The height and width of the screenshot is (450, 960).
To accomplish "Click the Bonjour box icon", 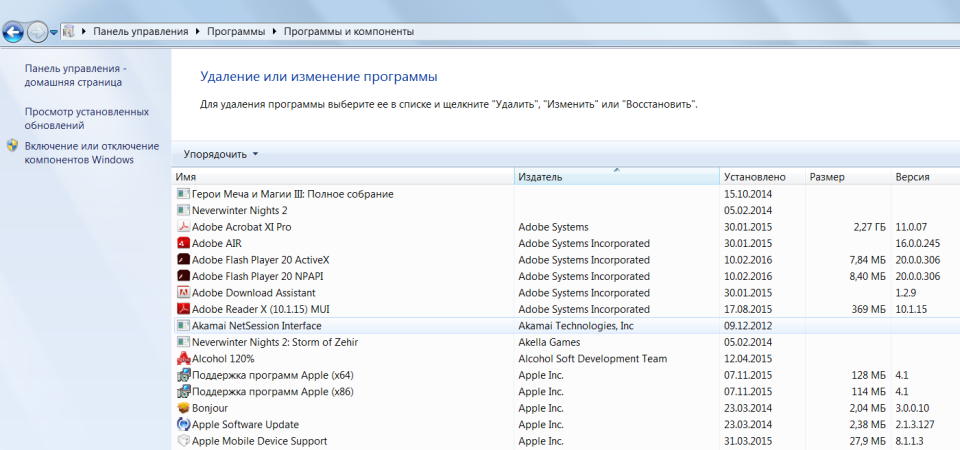I will [x=183, y=408].
